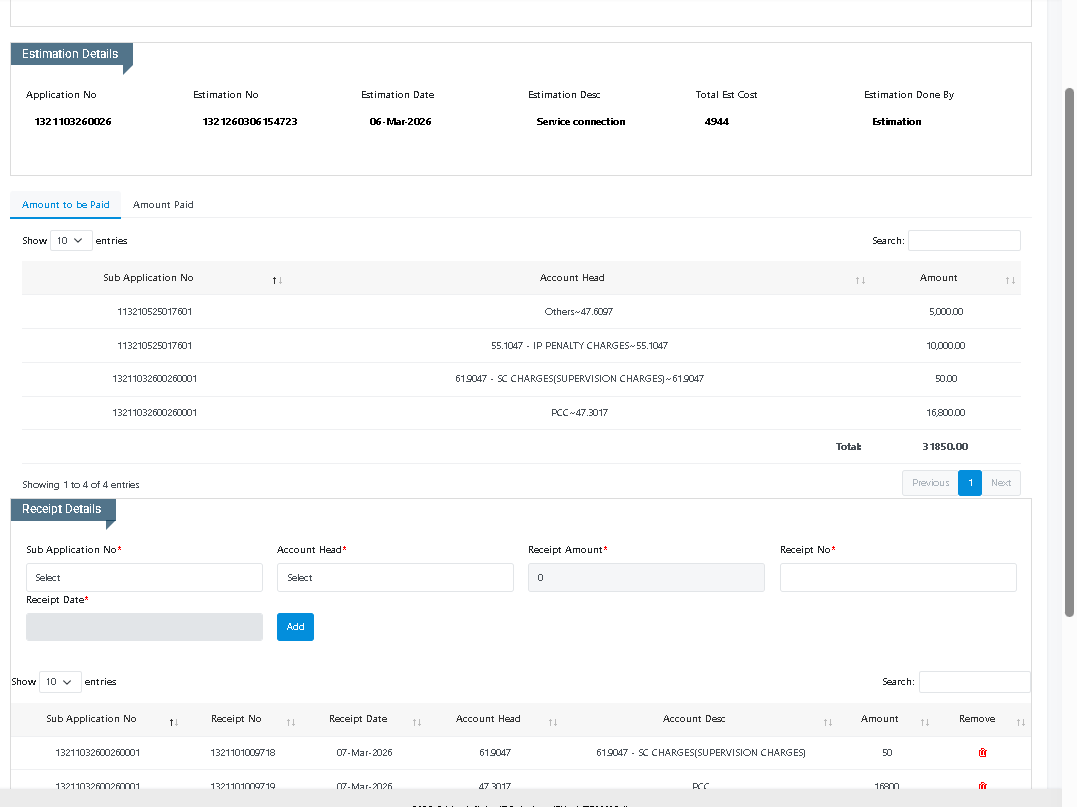The image size is (1077, 807).
Task: Sort receipts table by Receipt No
Action: tap(236, 719)
